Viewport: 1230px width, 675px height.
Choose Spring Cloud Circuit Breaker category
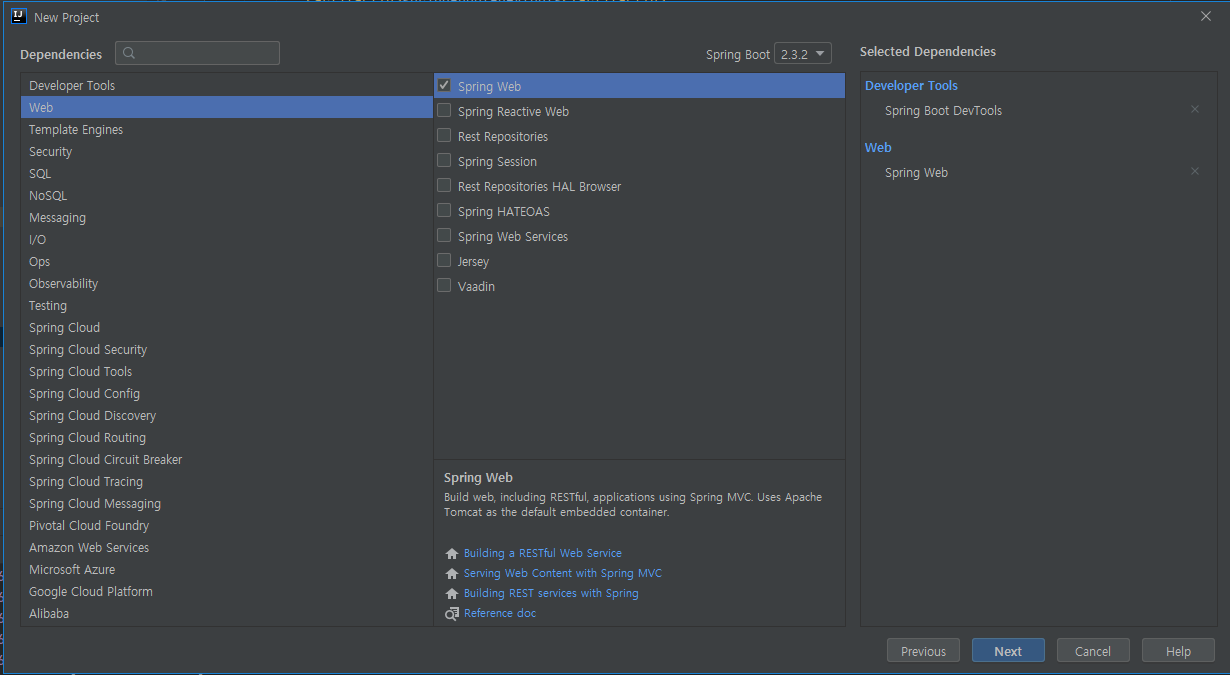(226, 459)
